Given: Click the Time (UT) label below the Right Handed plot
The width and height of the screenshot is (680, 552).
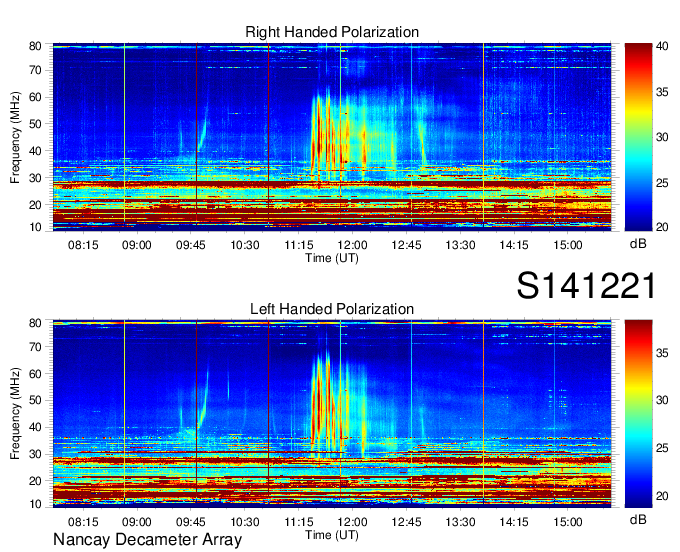Looking at the screenshot, I should coord(332,258).
